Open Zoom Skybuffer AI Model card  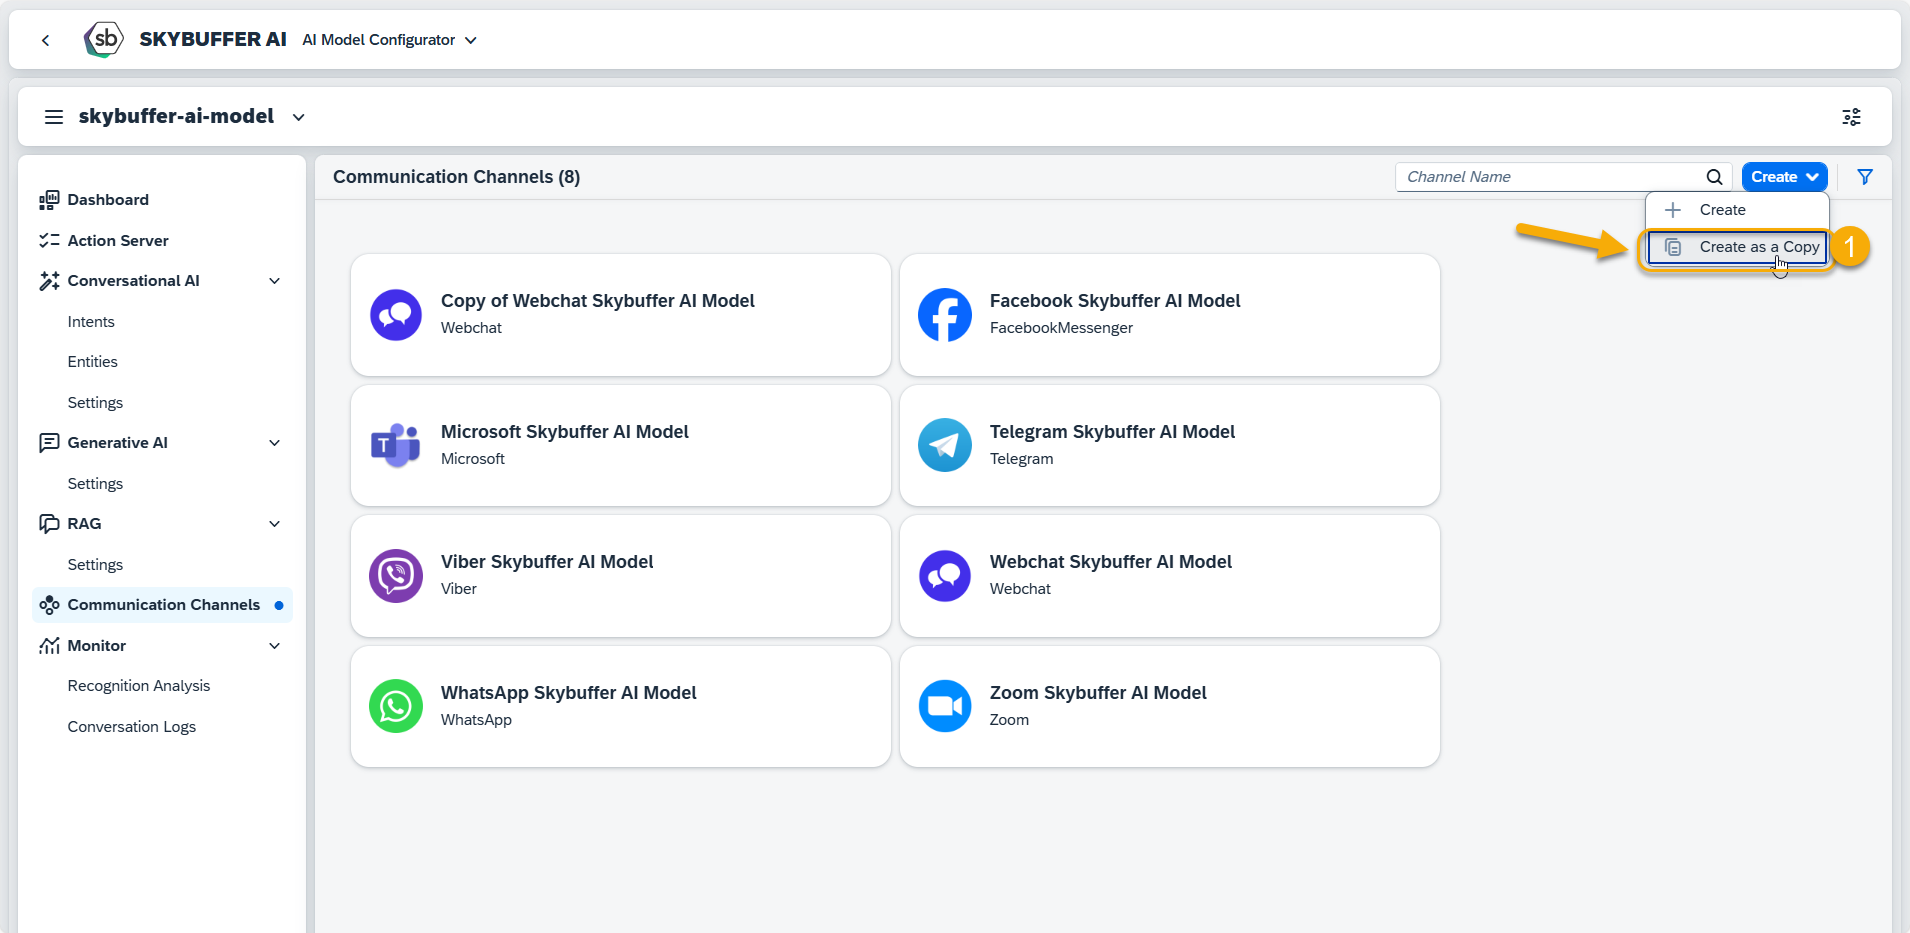point(1170,707)
